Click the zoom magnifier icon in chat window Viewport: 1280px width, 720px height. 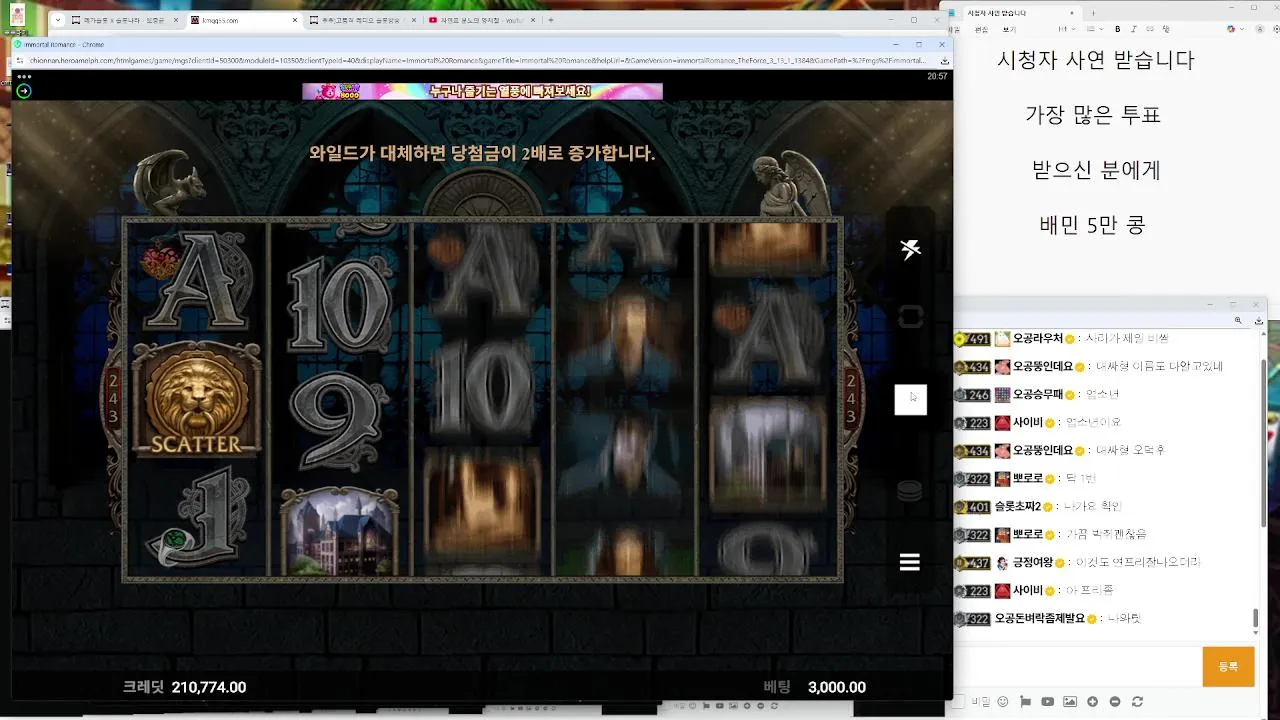pyautogui.click(x=1238, y=320)
